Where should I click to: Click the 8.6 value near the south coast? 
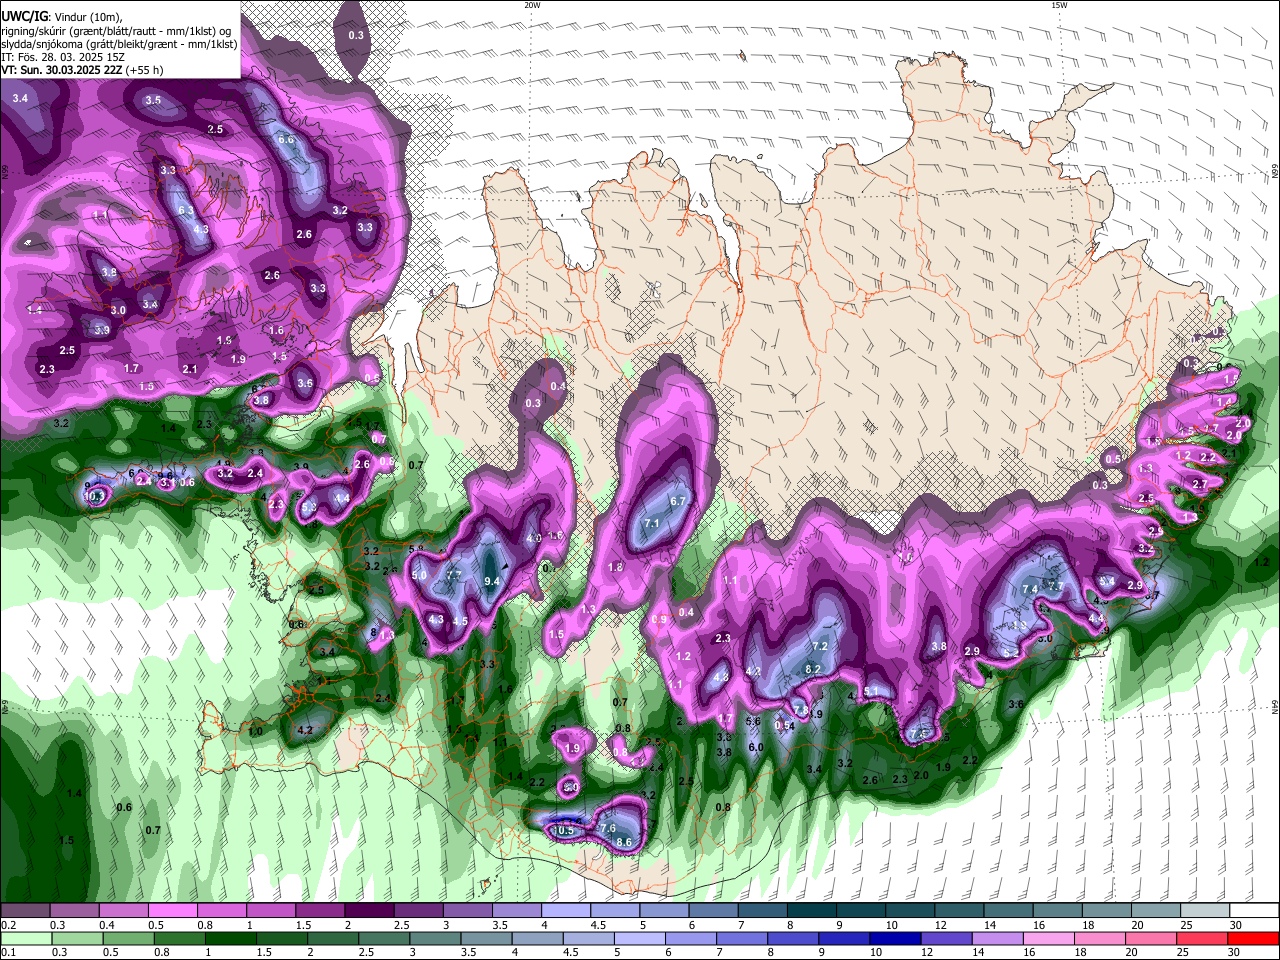[624, 843]
